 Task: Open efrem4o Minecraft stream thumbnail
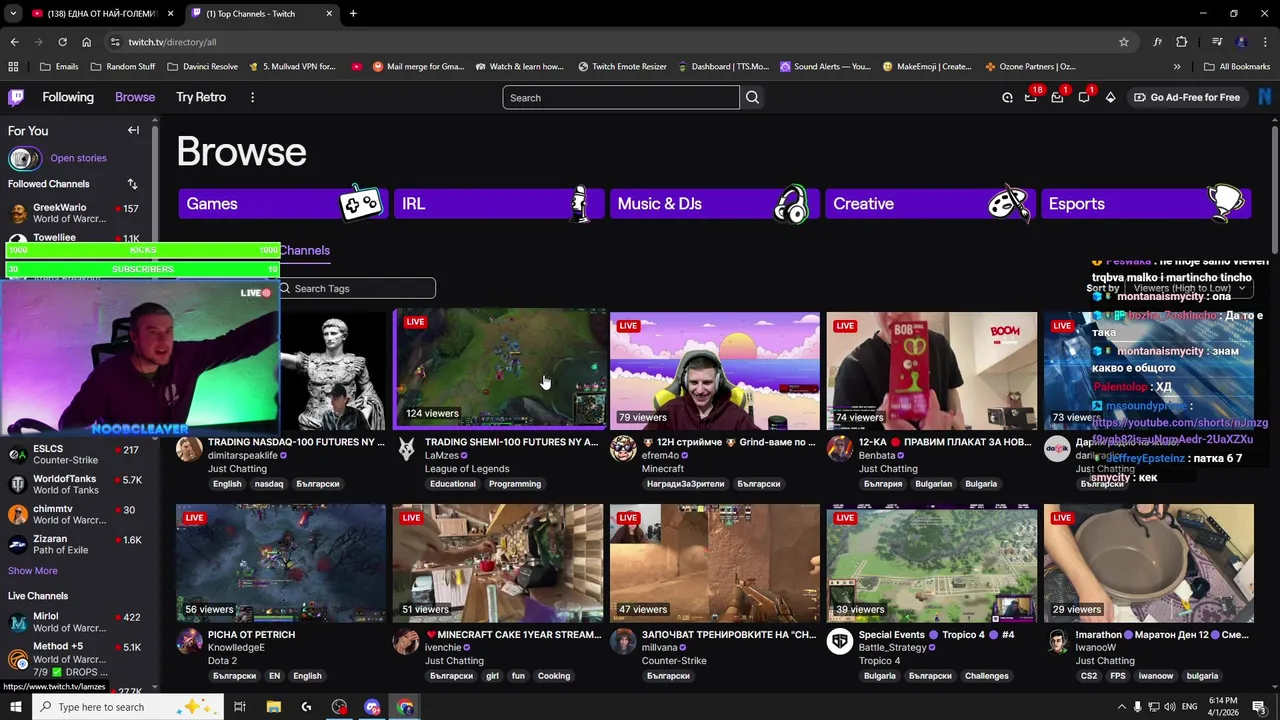pos(715,371)
